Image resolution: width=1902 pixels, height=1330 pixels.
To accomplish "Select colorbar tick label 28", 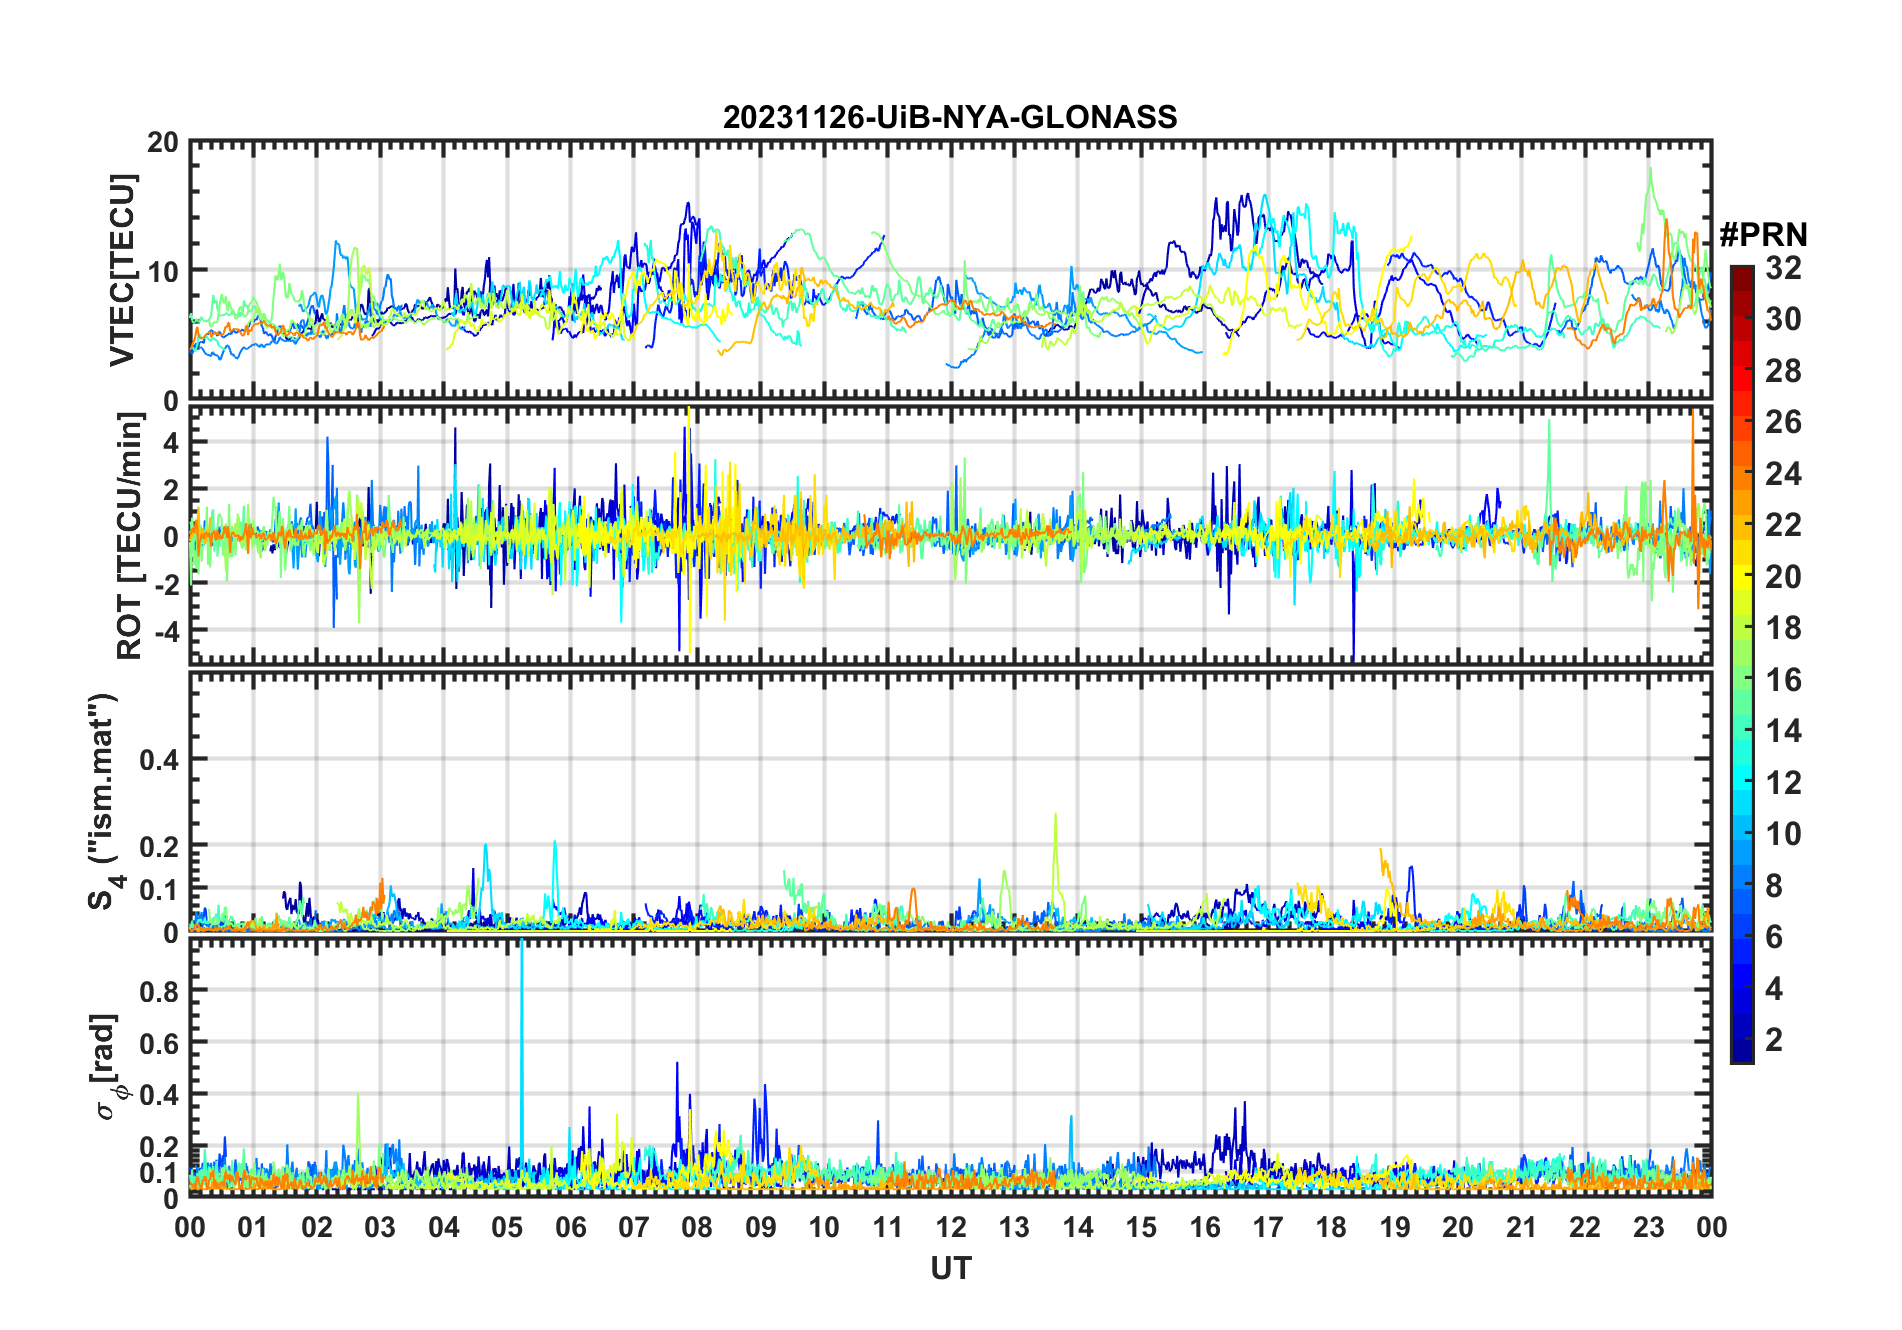I will click(x=1783, y=371).
